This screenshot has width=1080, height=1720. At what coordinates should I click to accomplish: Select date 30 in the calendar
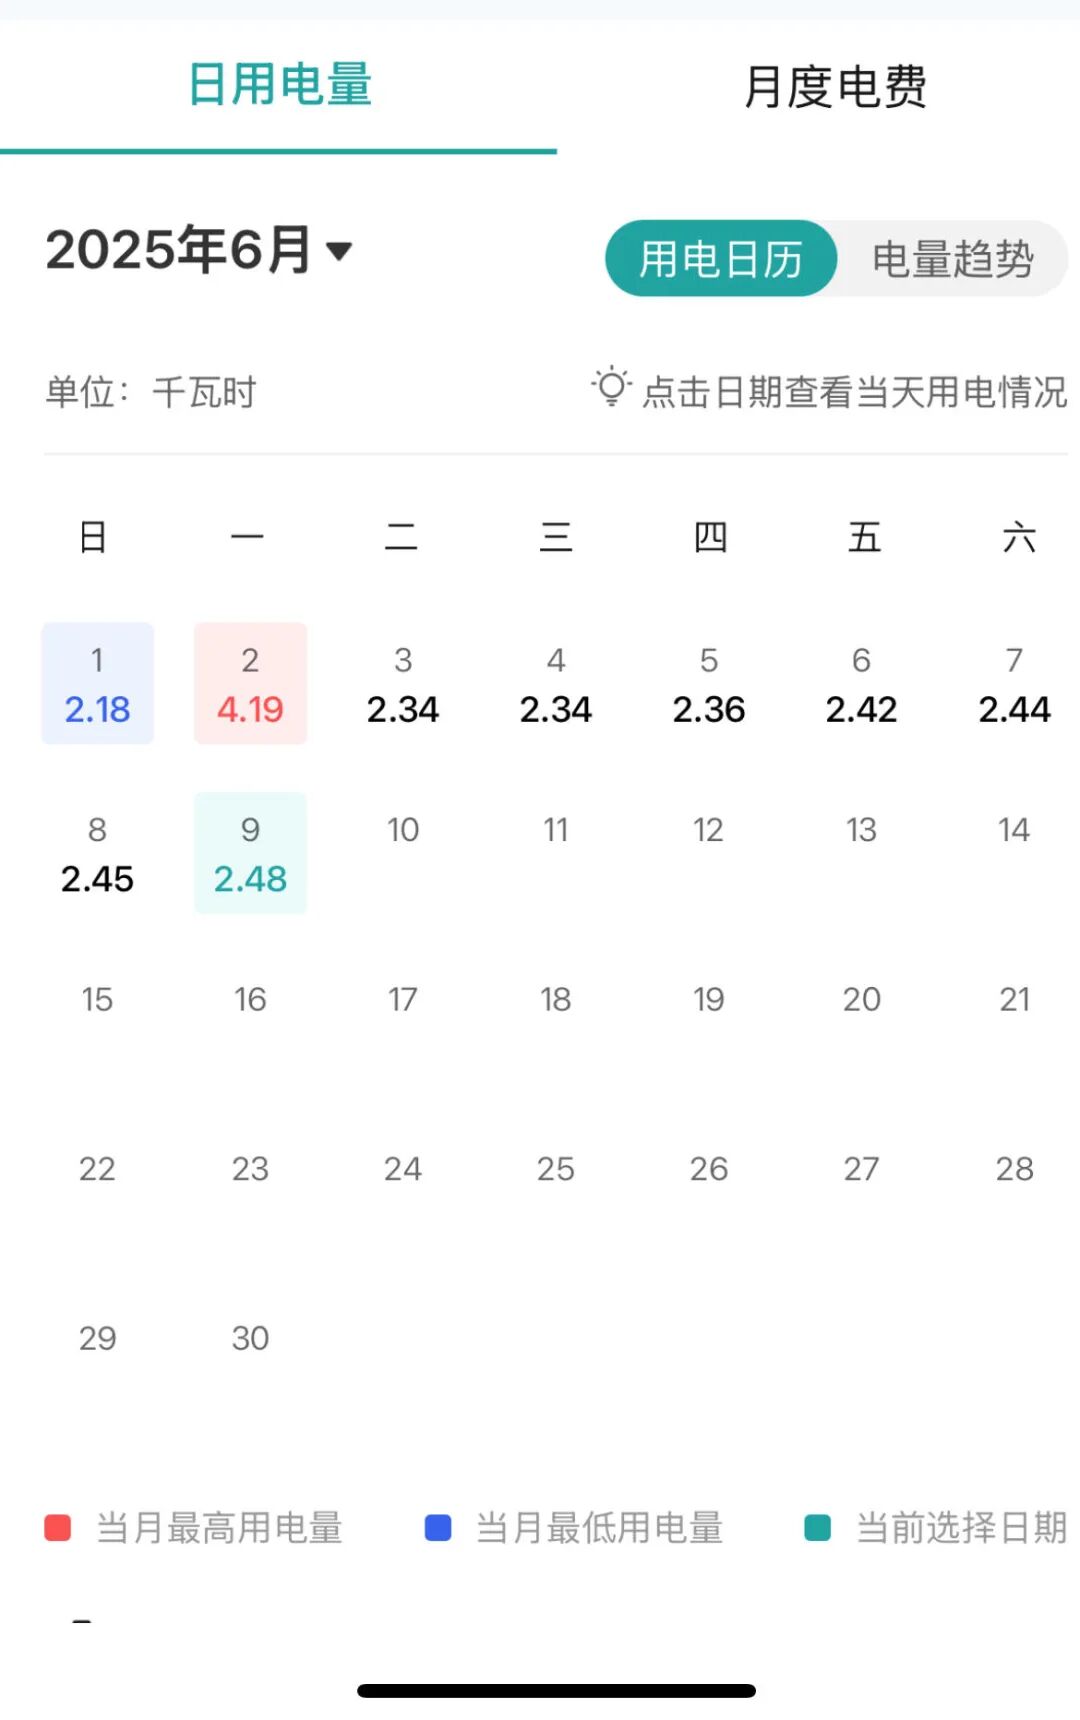pyautogui.click(x=250, y=1338)
